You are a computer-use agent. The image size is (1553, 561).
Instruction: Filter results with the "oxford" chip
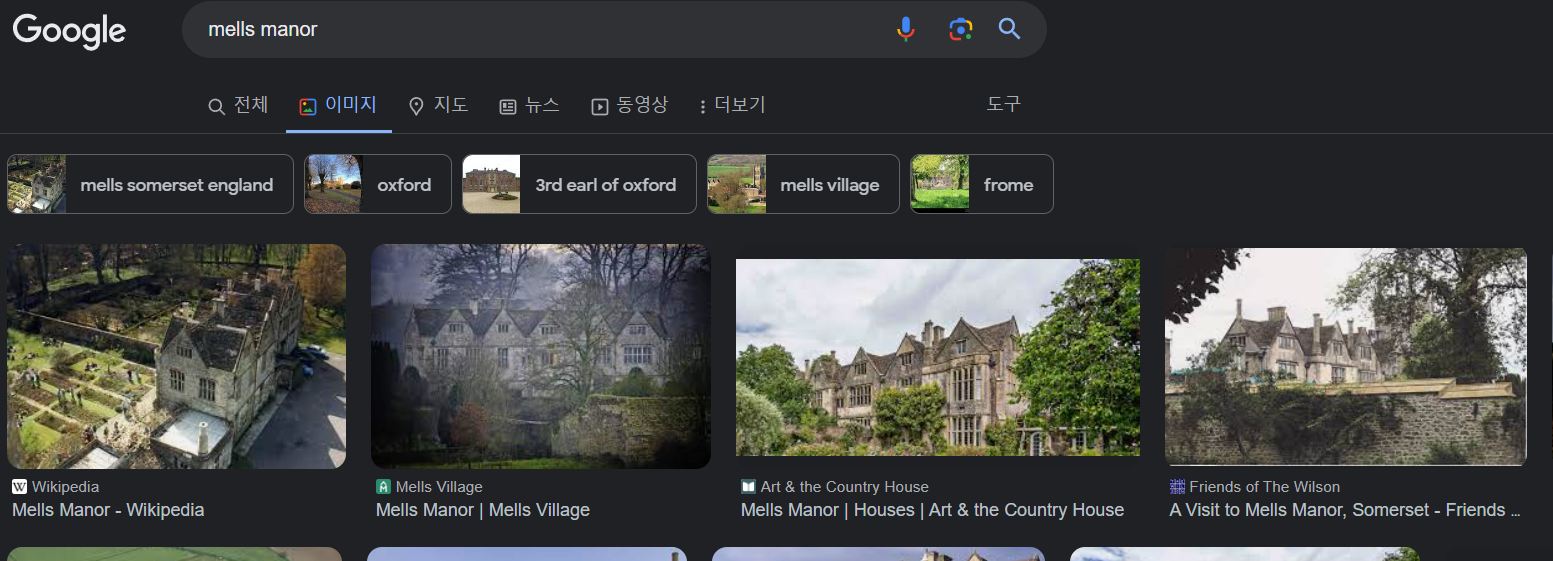click(x=378, y=184)
